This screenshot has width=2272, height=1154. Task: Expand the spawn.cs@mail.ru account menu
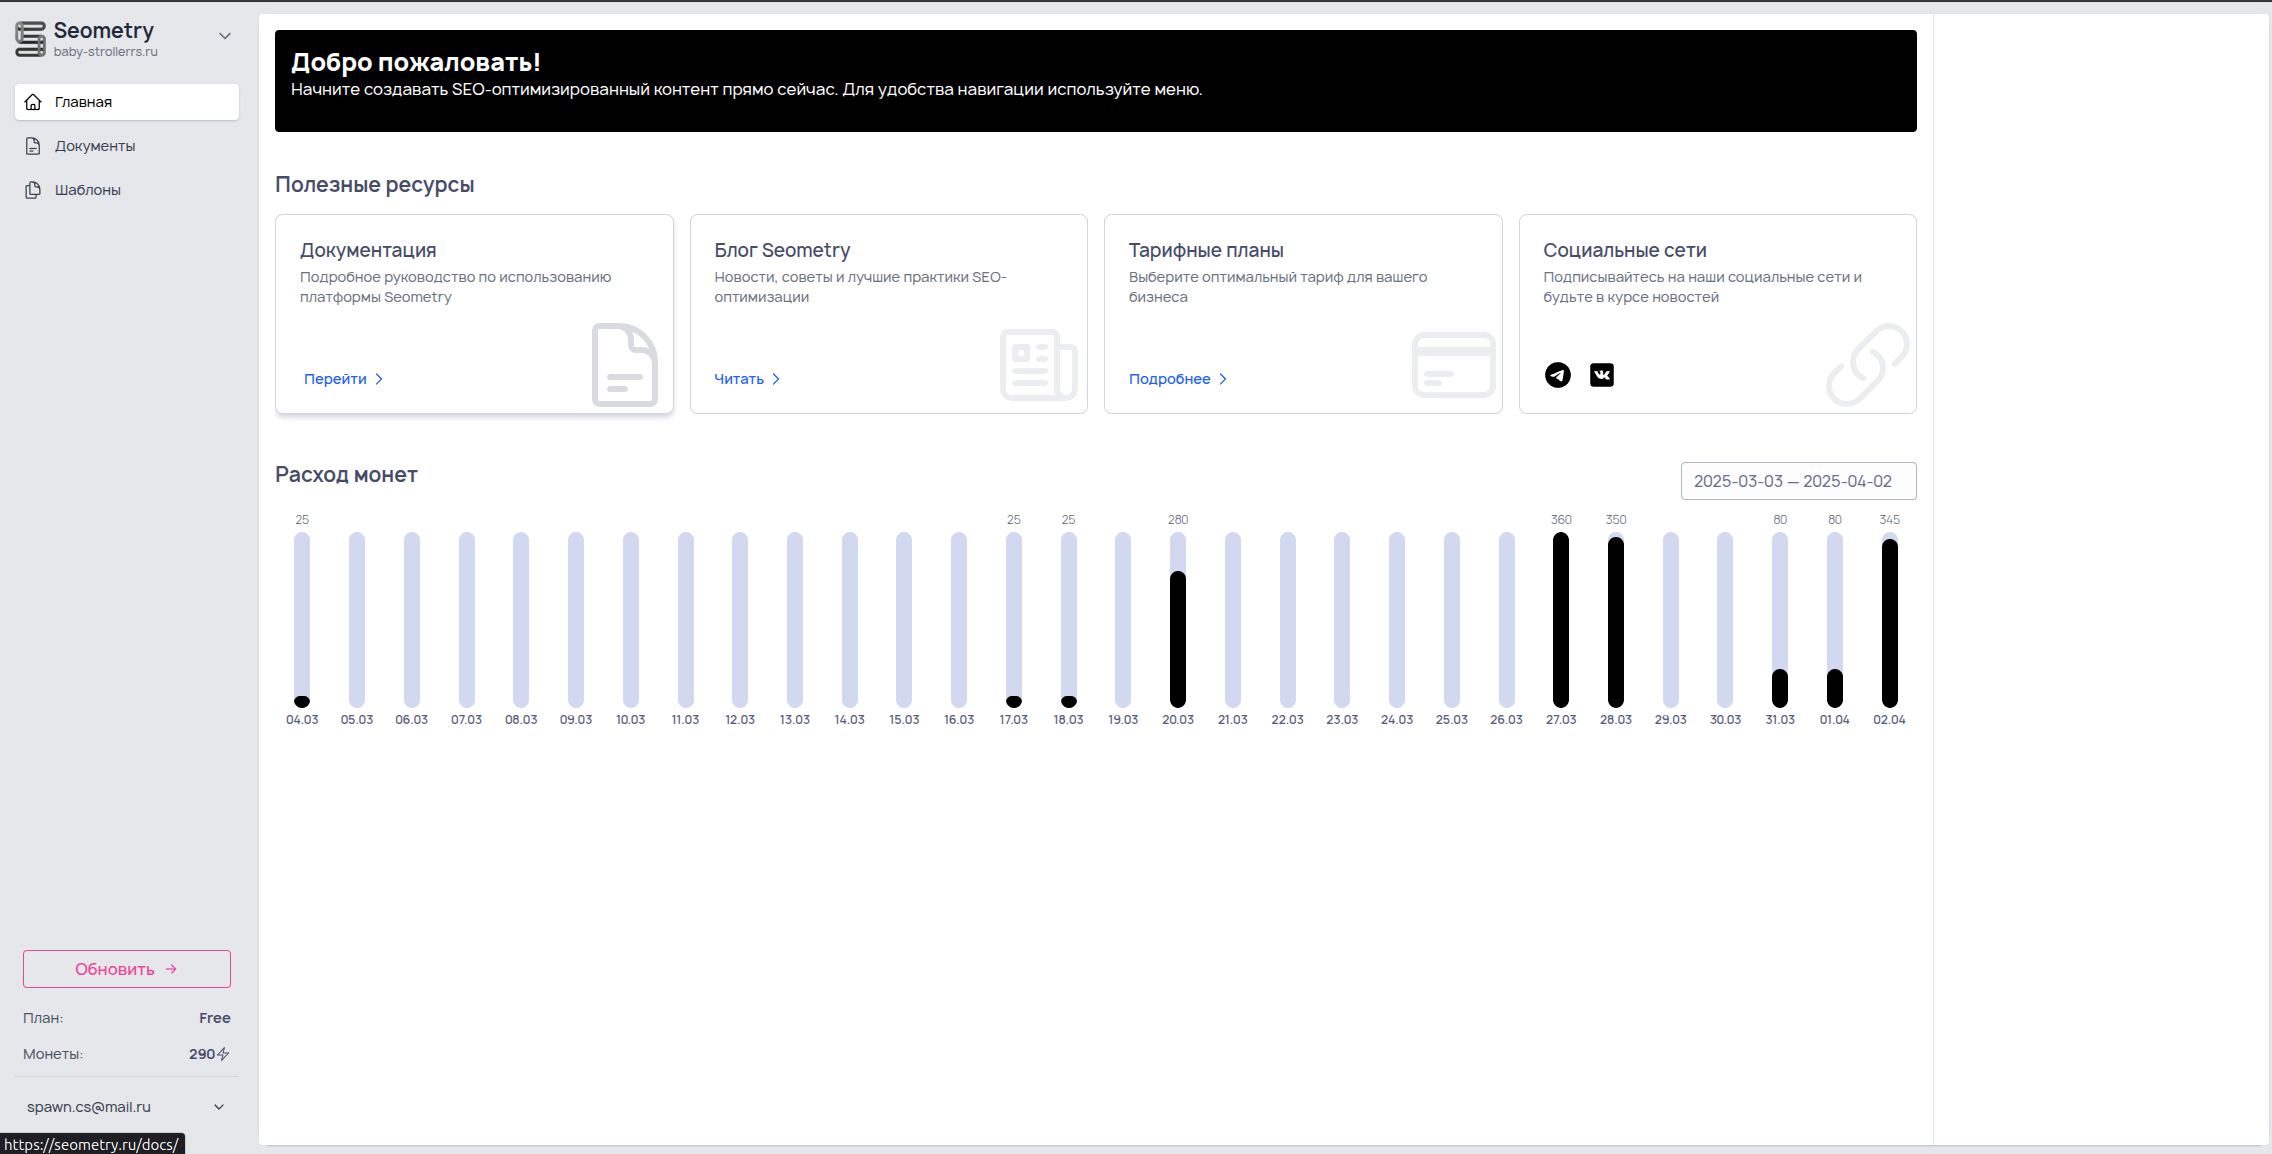pos(219,1107)
